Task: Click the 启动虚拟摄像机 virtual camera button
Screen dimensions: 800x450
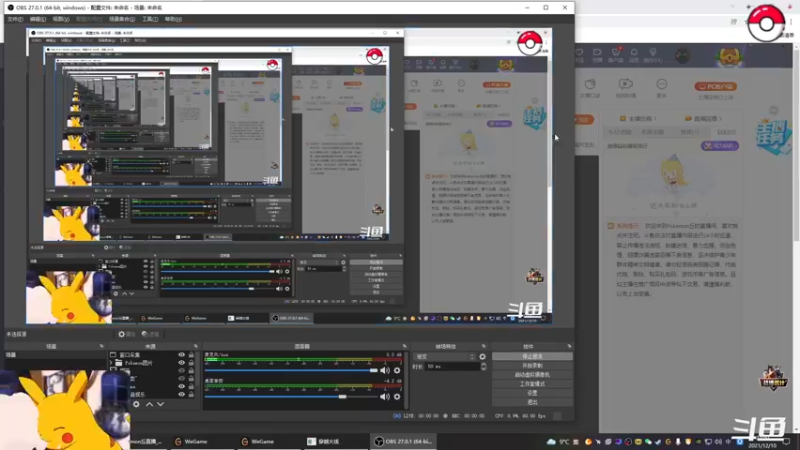Action: [532, 375]
